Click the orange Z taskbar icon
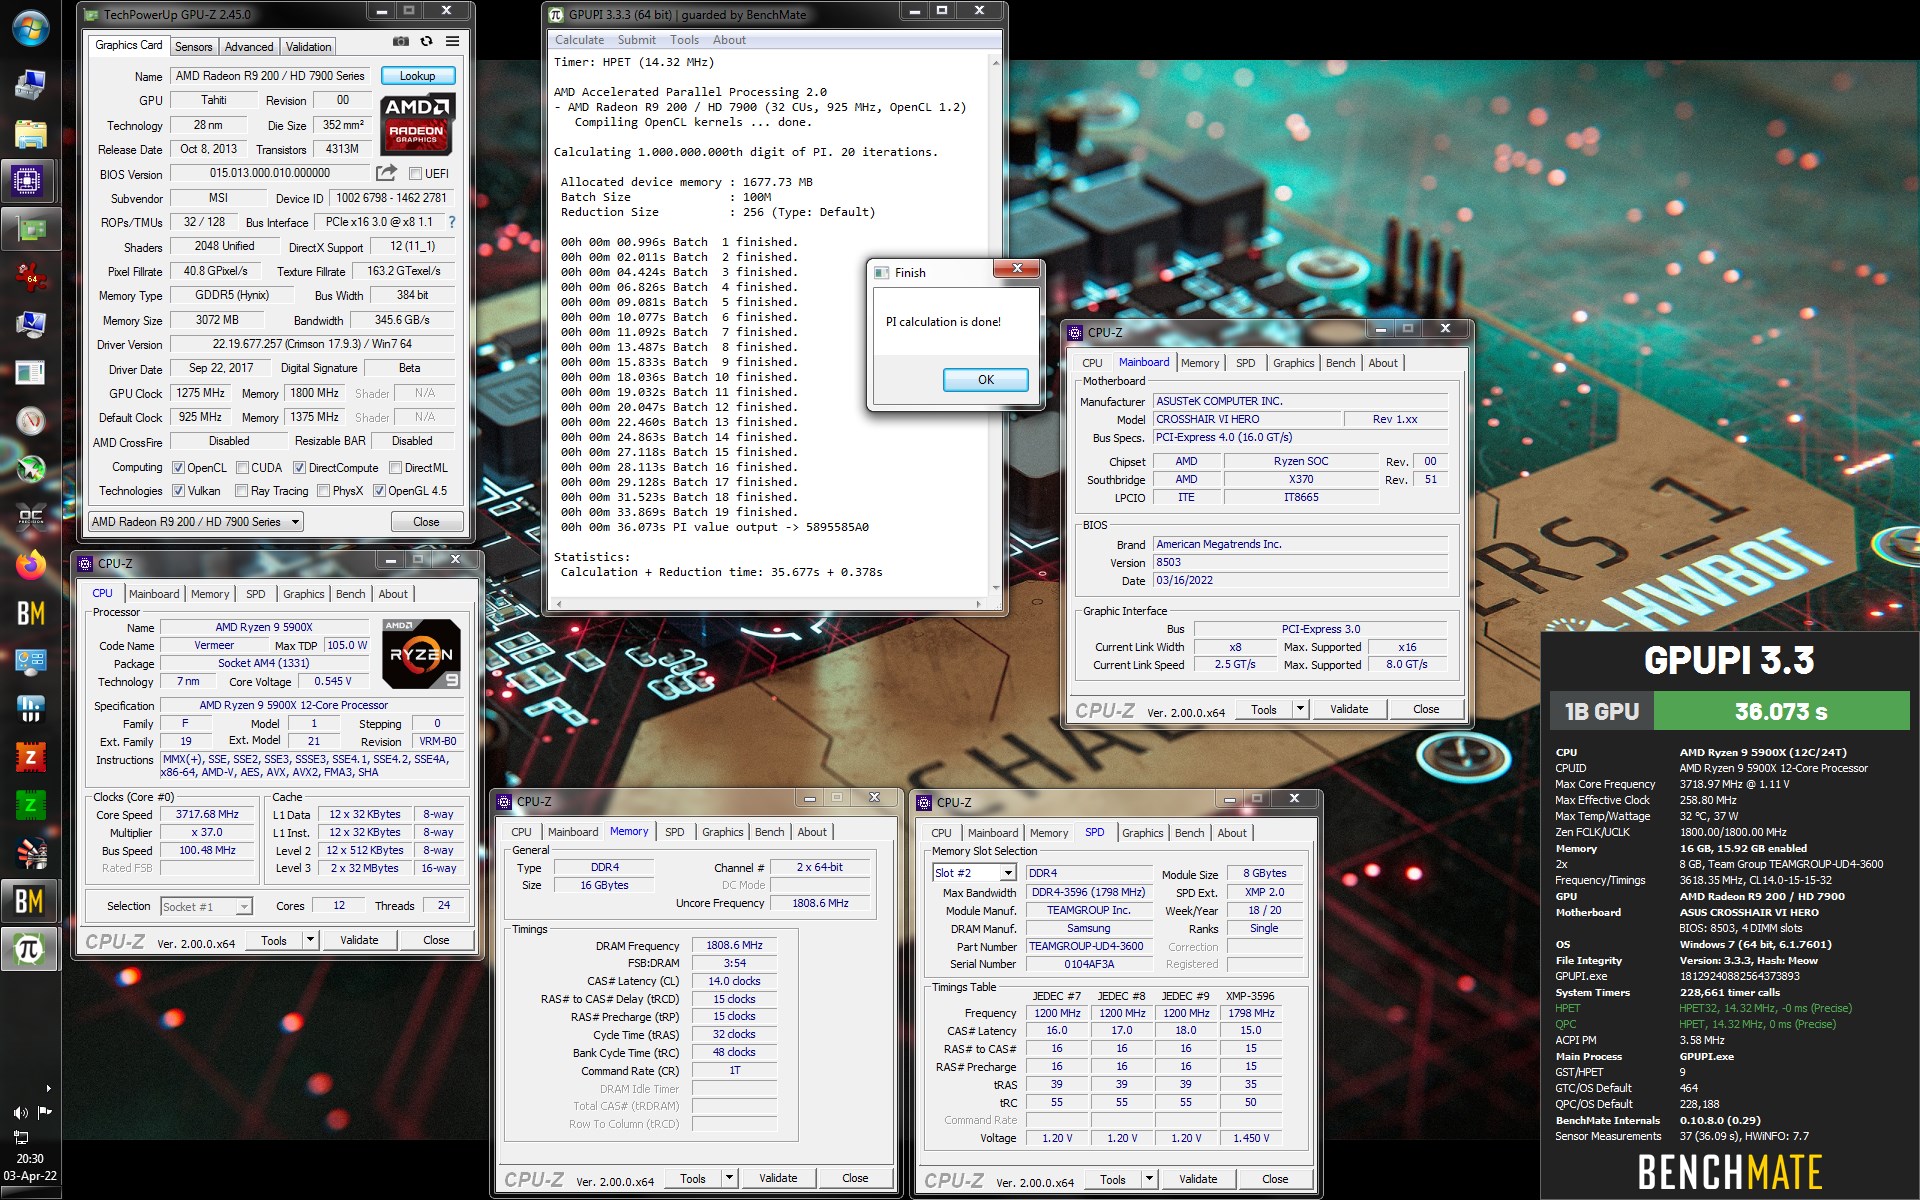Screen dimensions: 1920x1200 30,757
